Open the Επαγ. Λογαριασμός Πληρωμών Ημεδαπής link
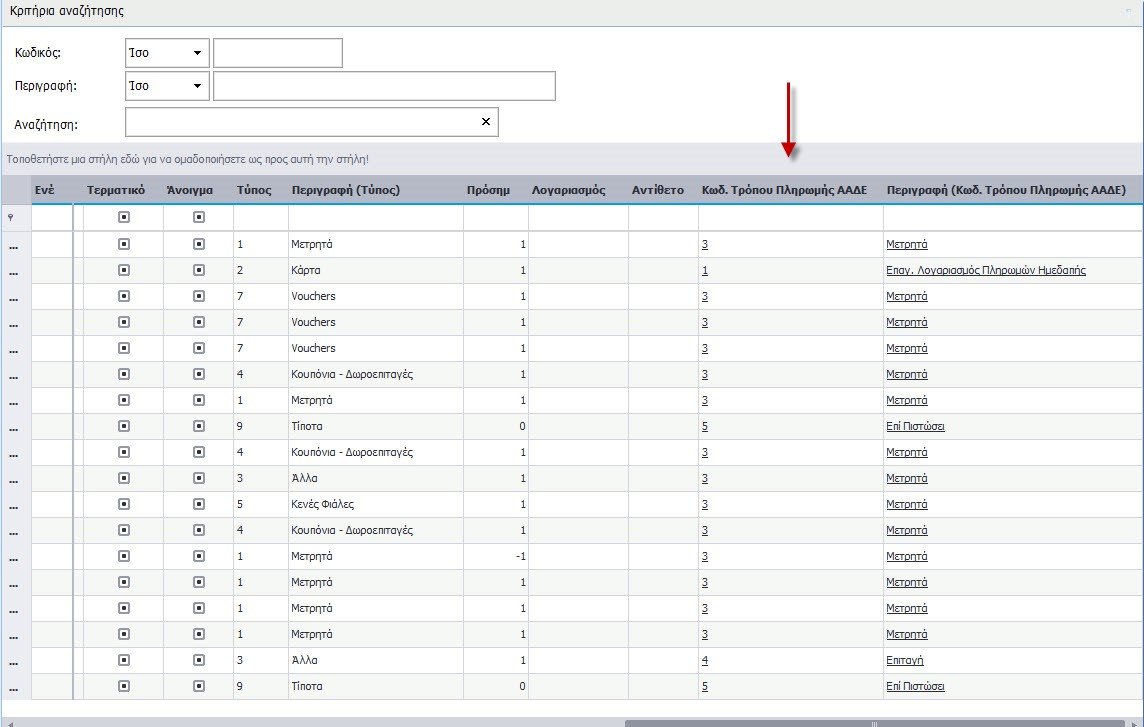Image resolution: width=1144 pixels, height=727 pixels. tap(985, 270)
